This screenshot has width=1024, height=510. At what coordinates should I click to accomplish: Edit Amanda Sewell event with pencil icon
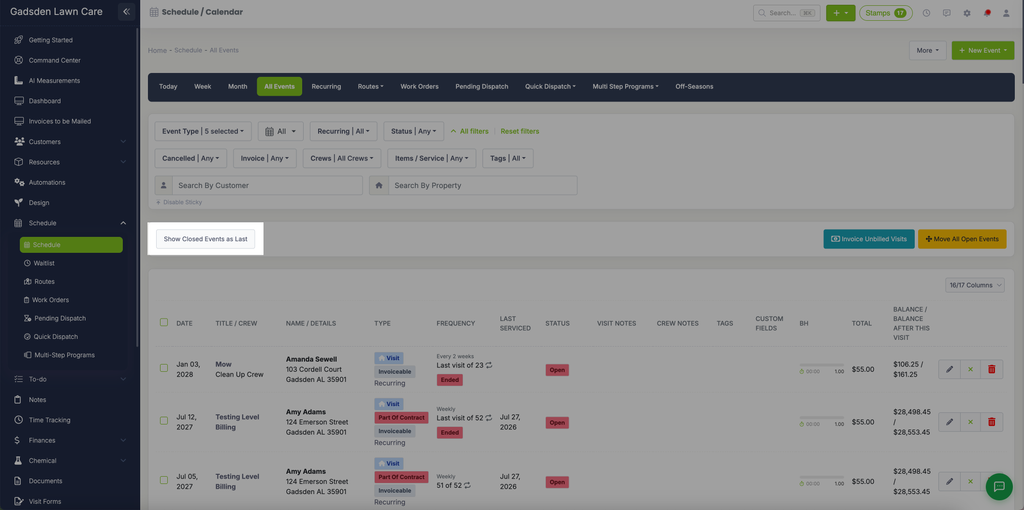[950, 369]
